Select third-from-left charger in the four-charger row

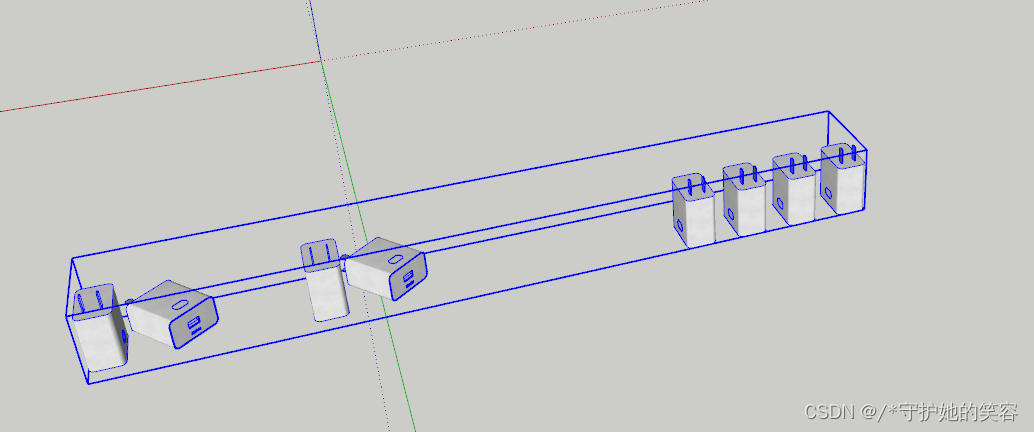(x=794, y=189)
